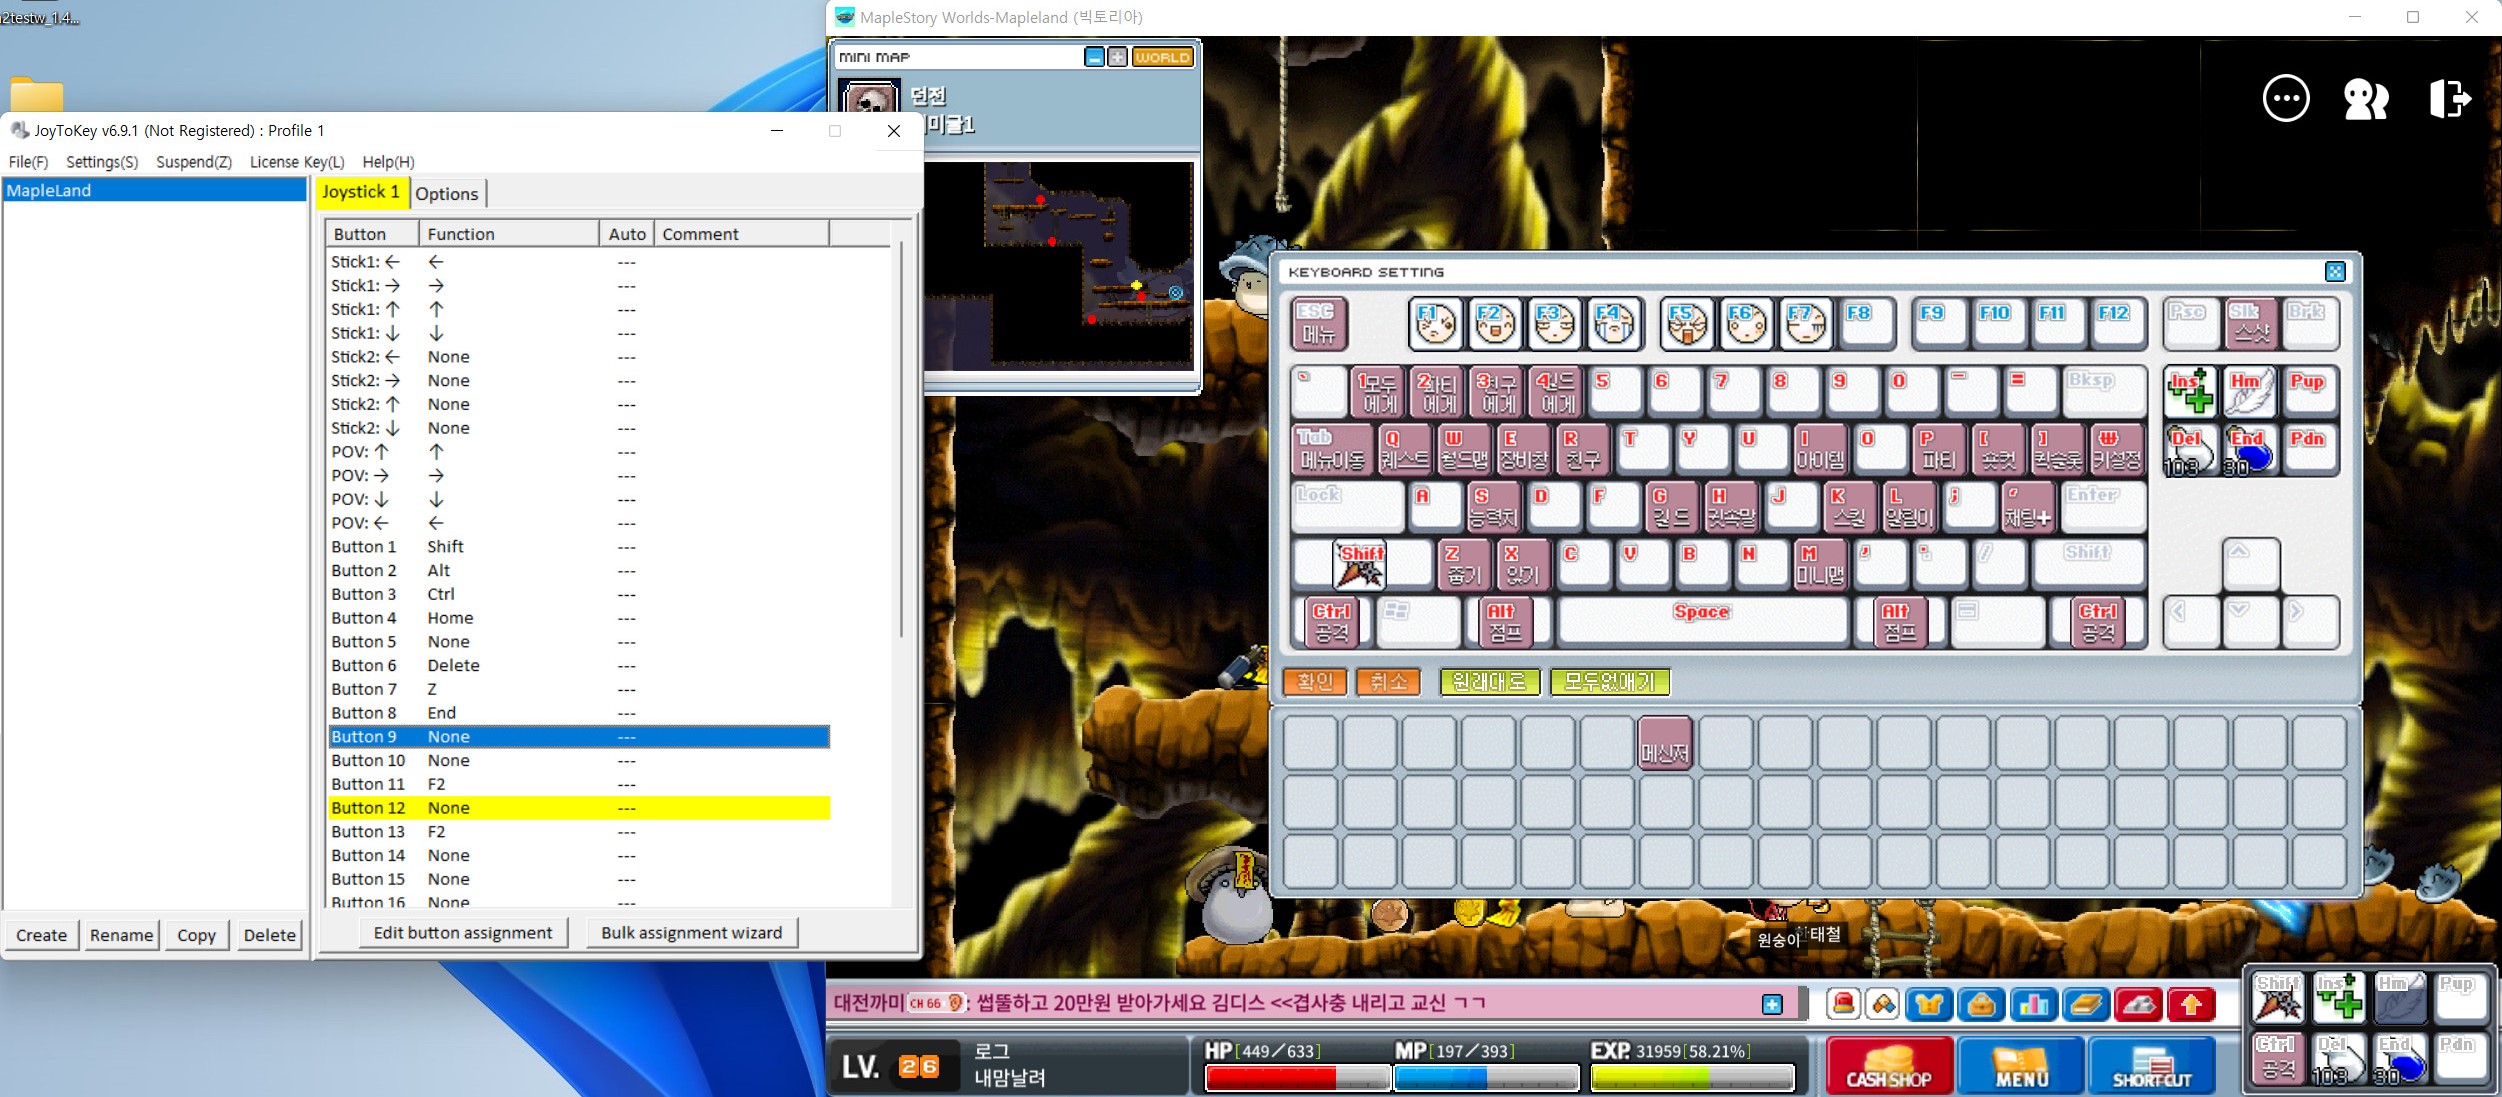Open the folder icon on the desktop

tap(37, 94)
